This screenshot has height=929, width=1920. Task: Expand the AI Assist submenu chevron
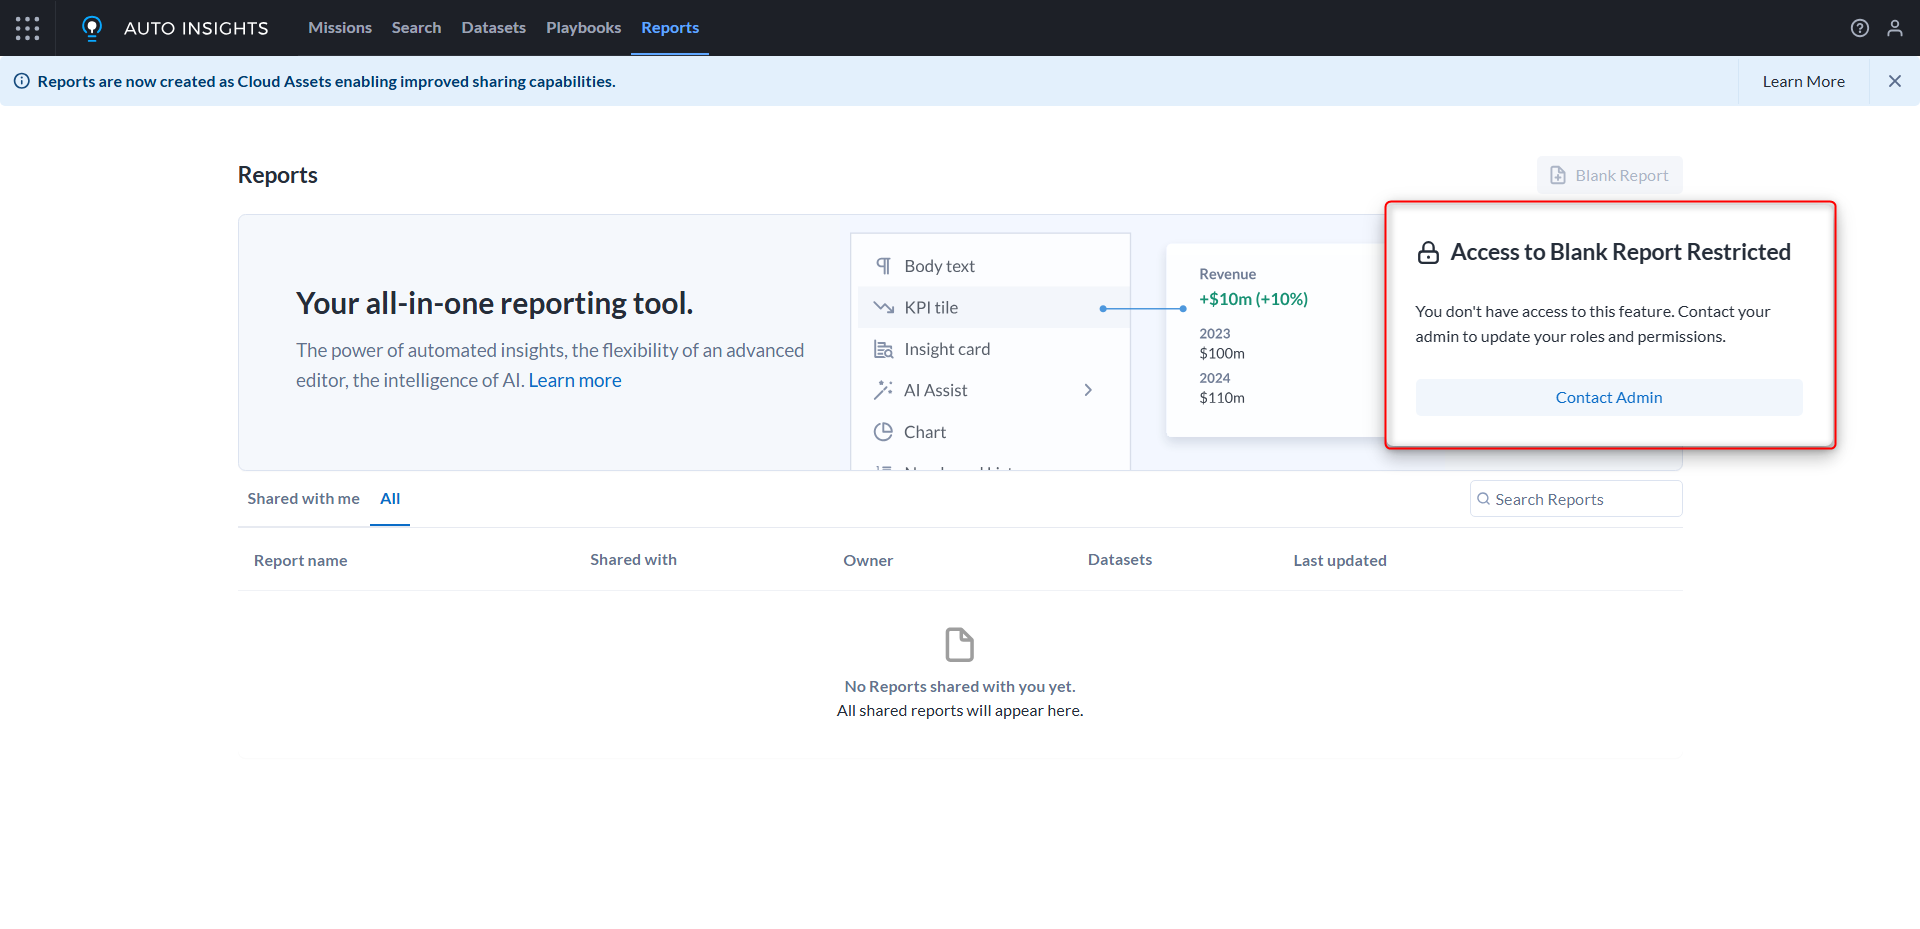(1088, 390)
